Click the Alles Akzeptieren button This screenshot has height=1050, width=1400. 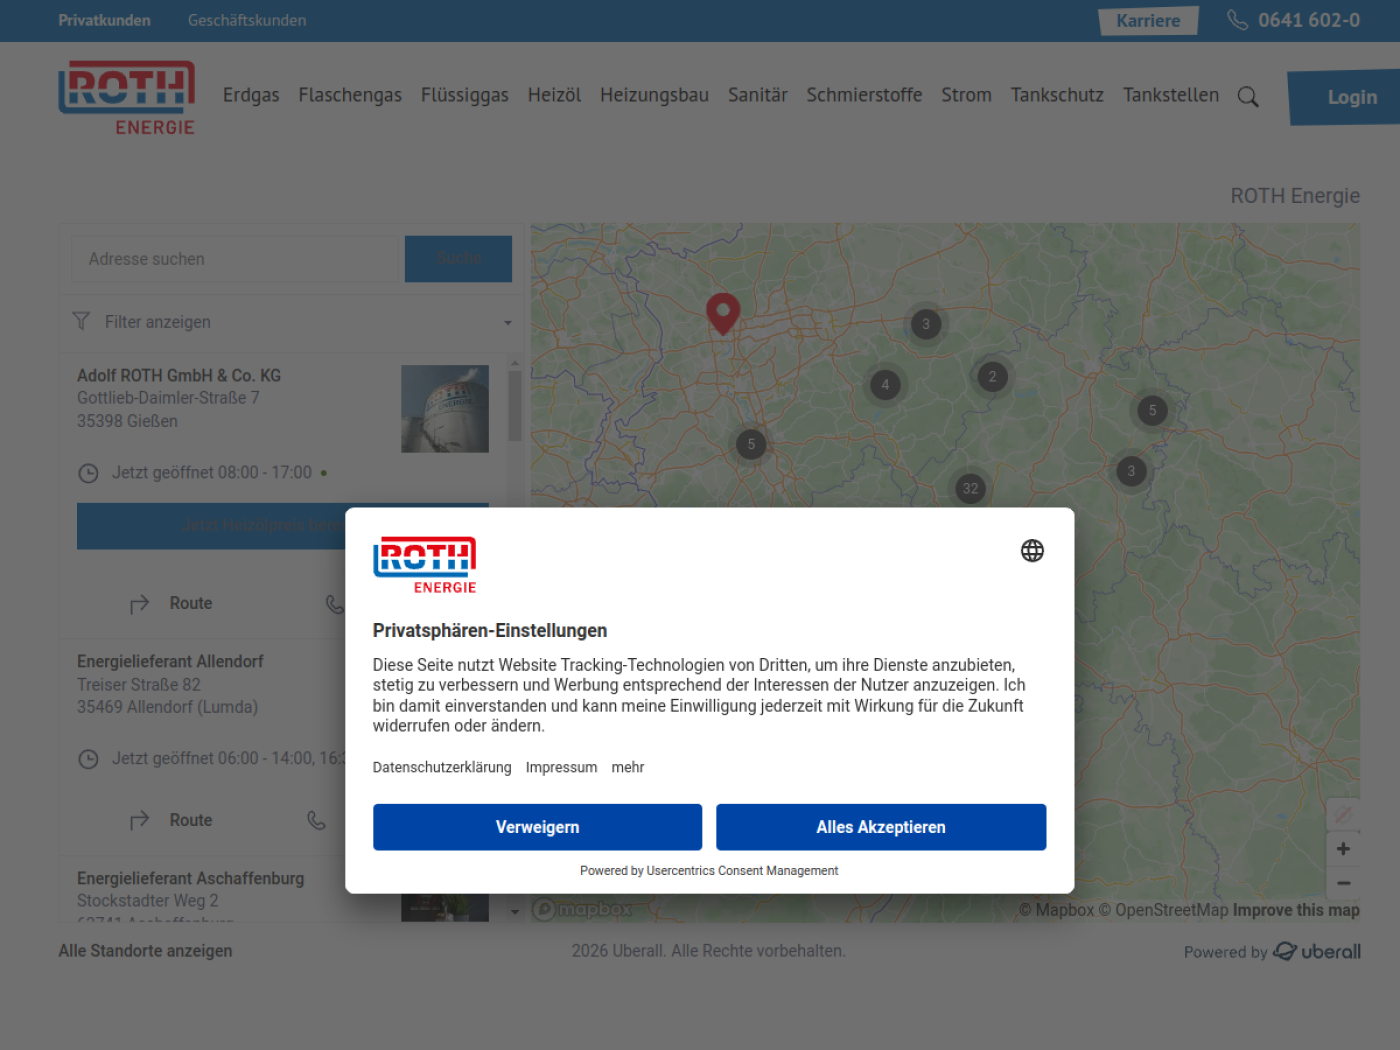881,827
